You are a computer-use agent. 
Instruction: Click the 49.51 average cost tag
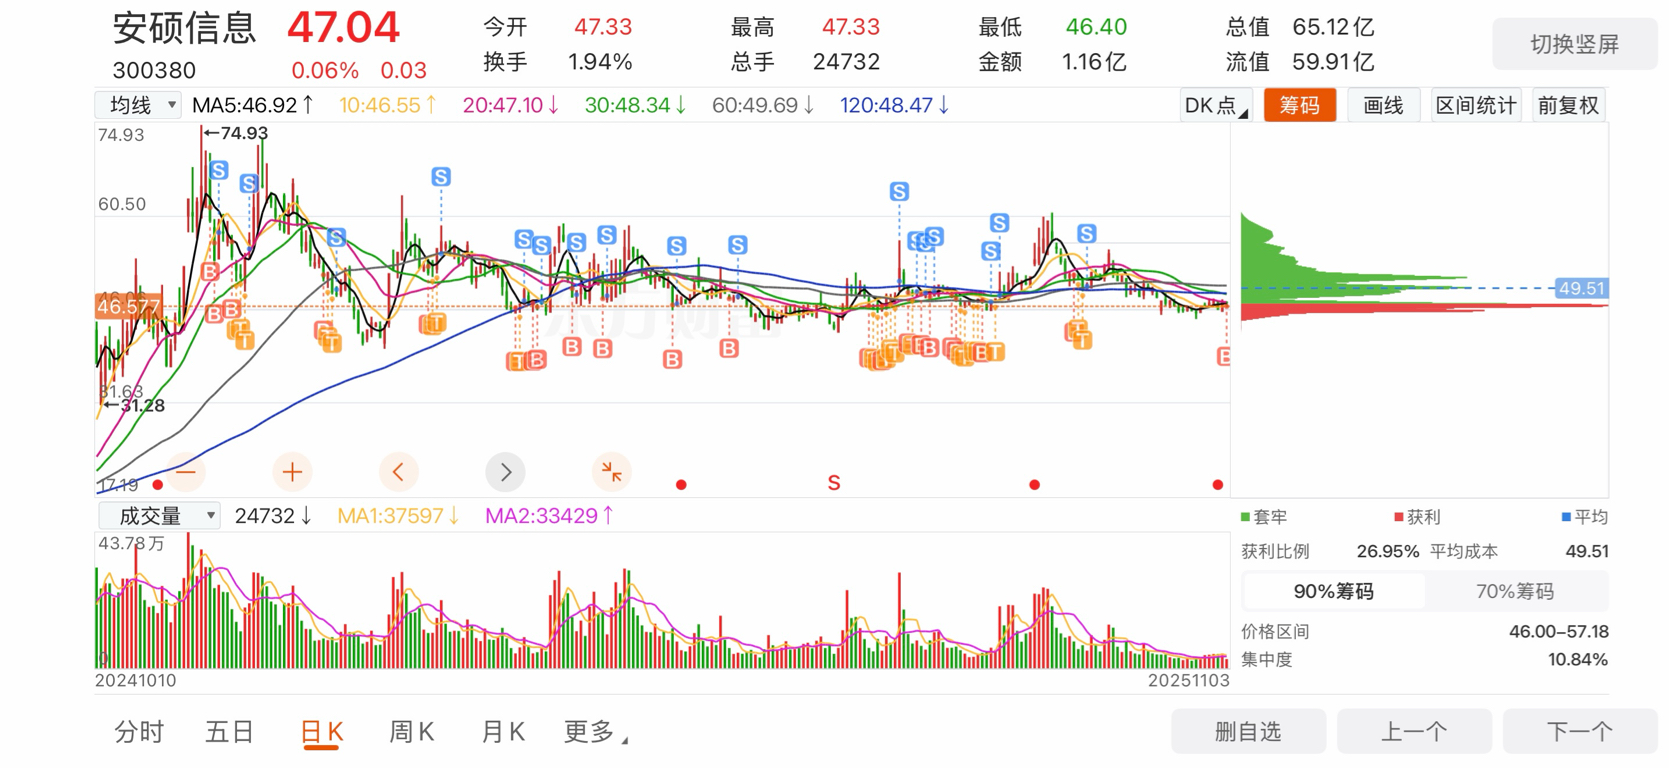1581,289
